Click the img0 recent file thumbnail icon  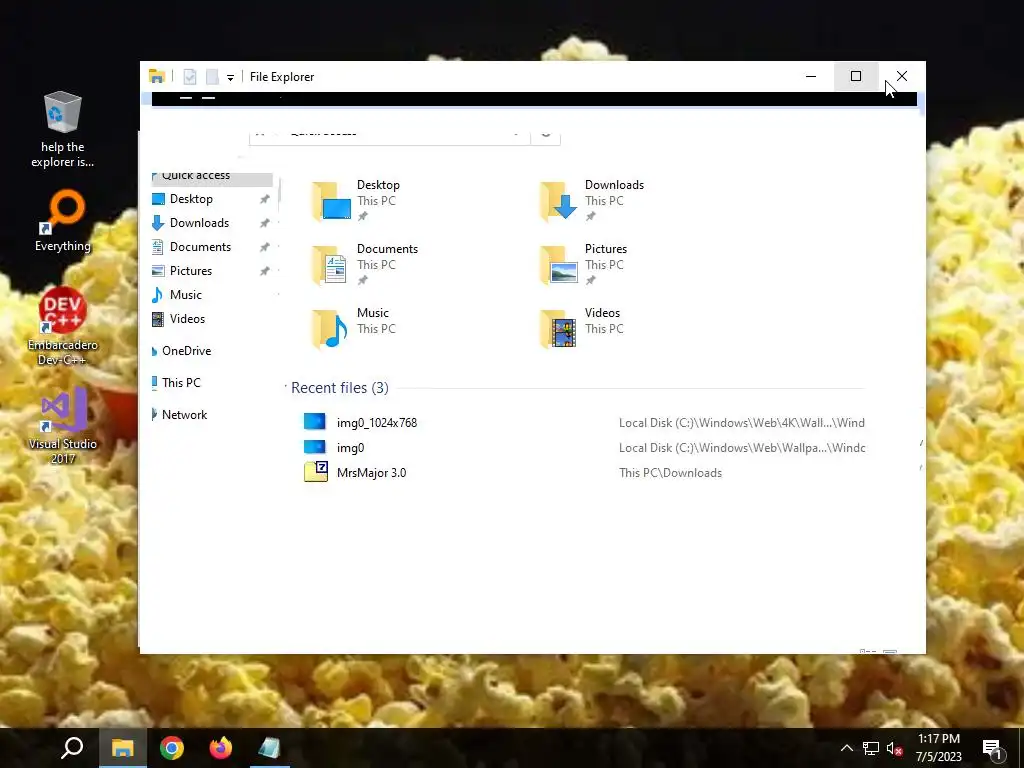click(x=315, y=447)
